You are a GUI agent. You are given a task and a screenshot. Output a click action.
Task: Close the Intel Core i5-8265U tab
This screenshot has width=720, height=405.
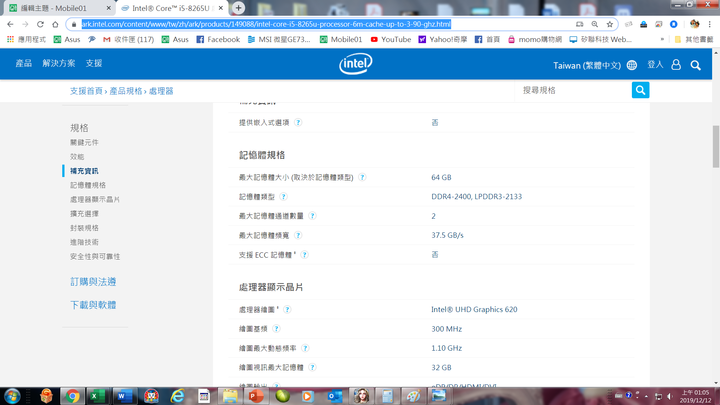pyautogui.click(x=221, y=8)
